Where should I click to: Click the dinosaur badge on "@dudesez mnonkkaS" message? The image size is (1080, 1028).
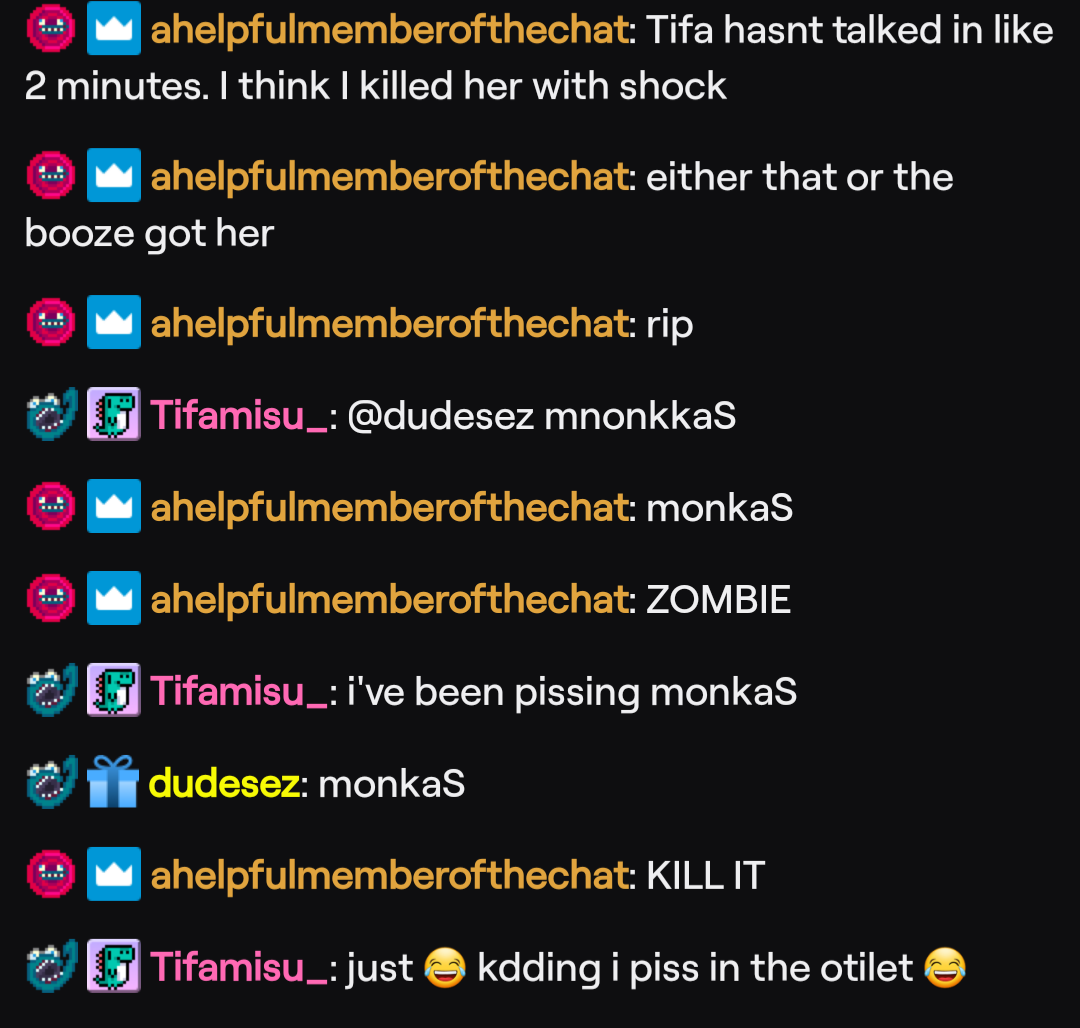114,414
